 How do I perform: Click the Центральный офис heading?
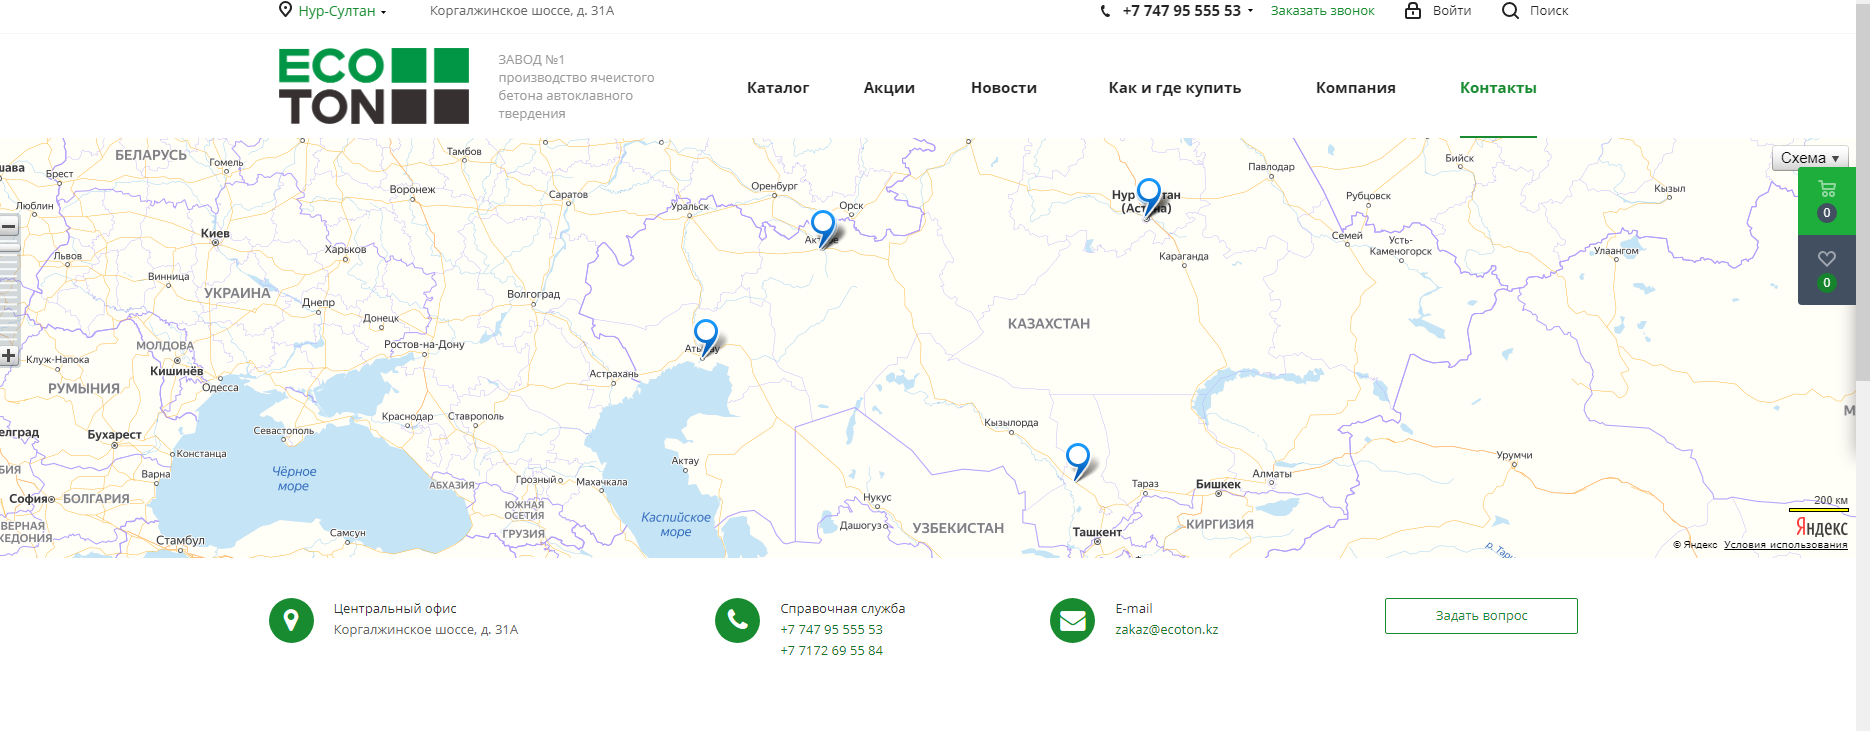(x=395, y=609)
